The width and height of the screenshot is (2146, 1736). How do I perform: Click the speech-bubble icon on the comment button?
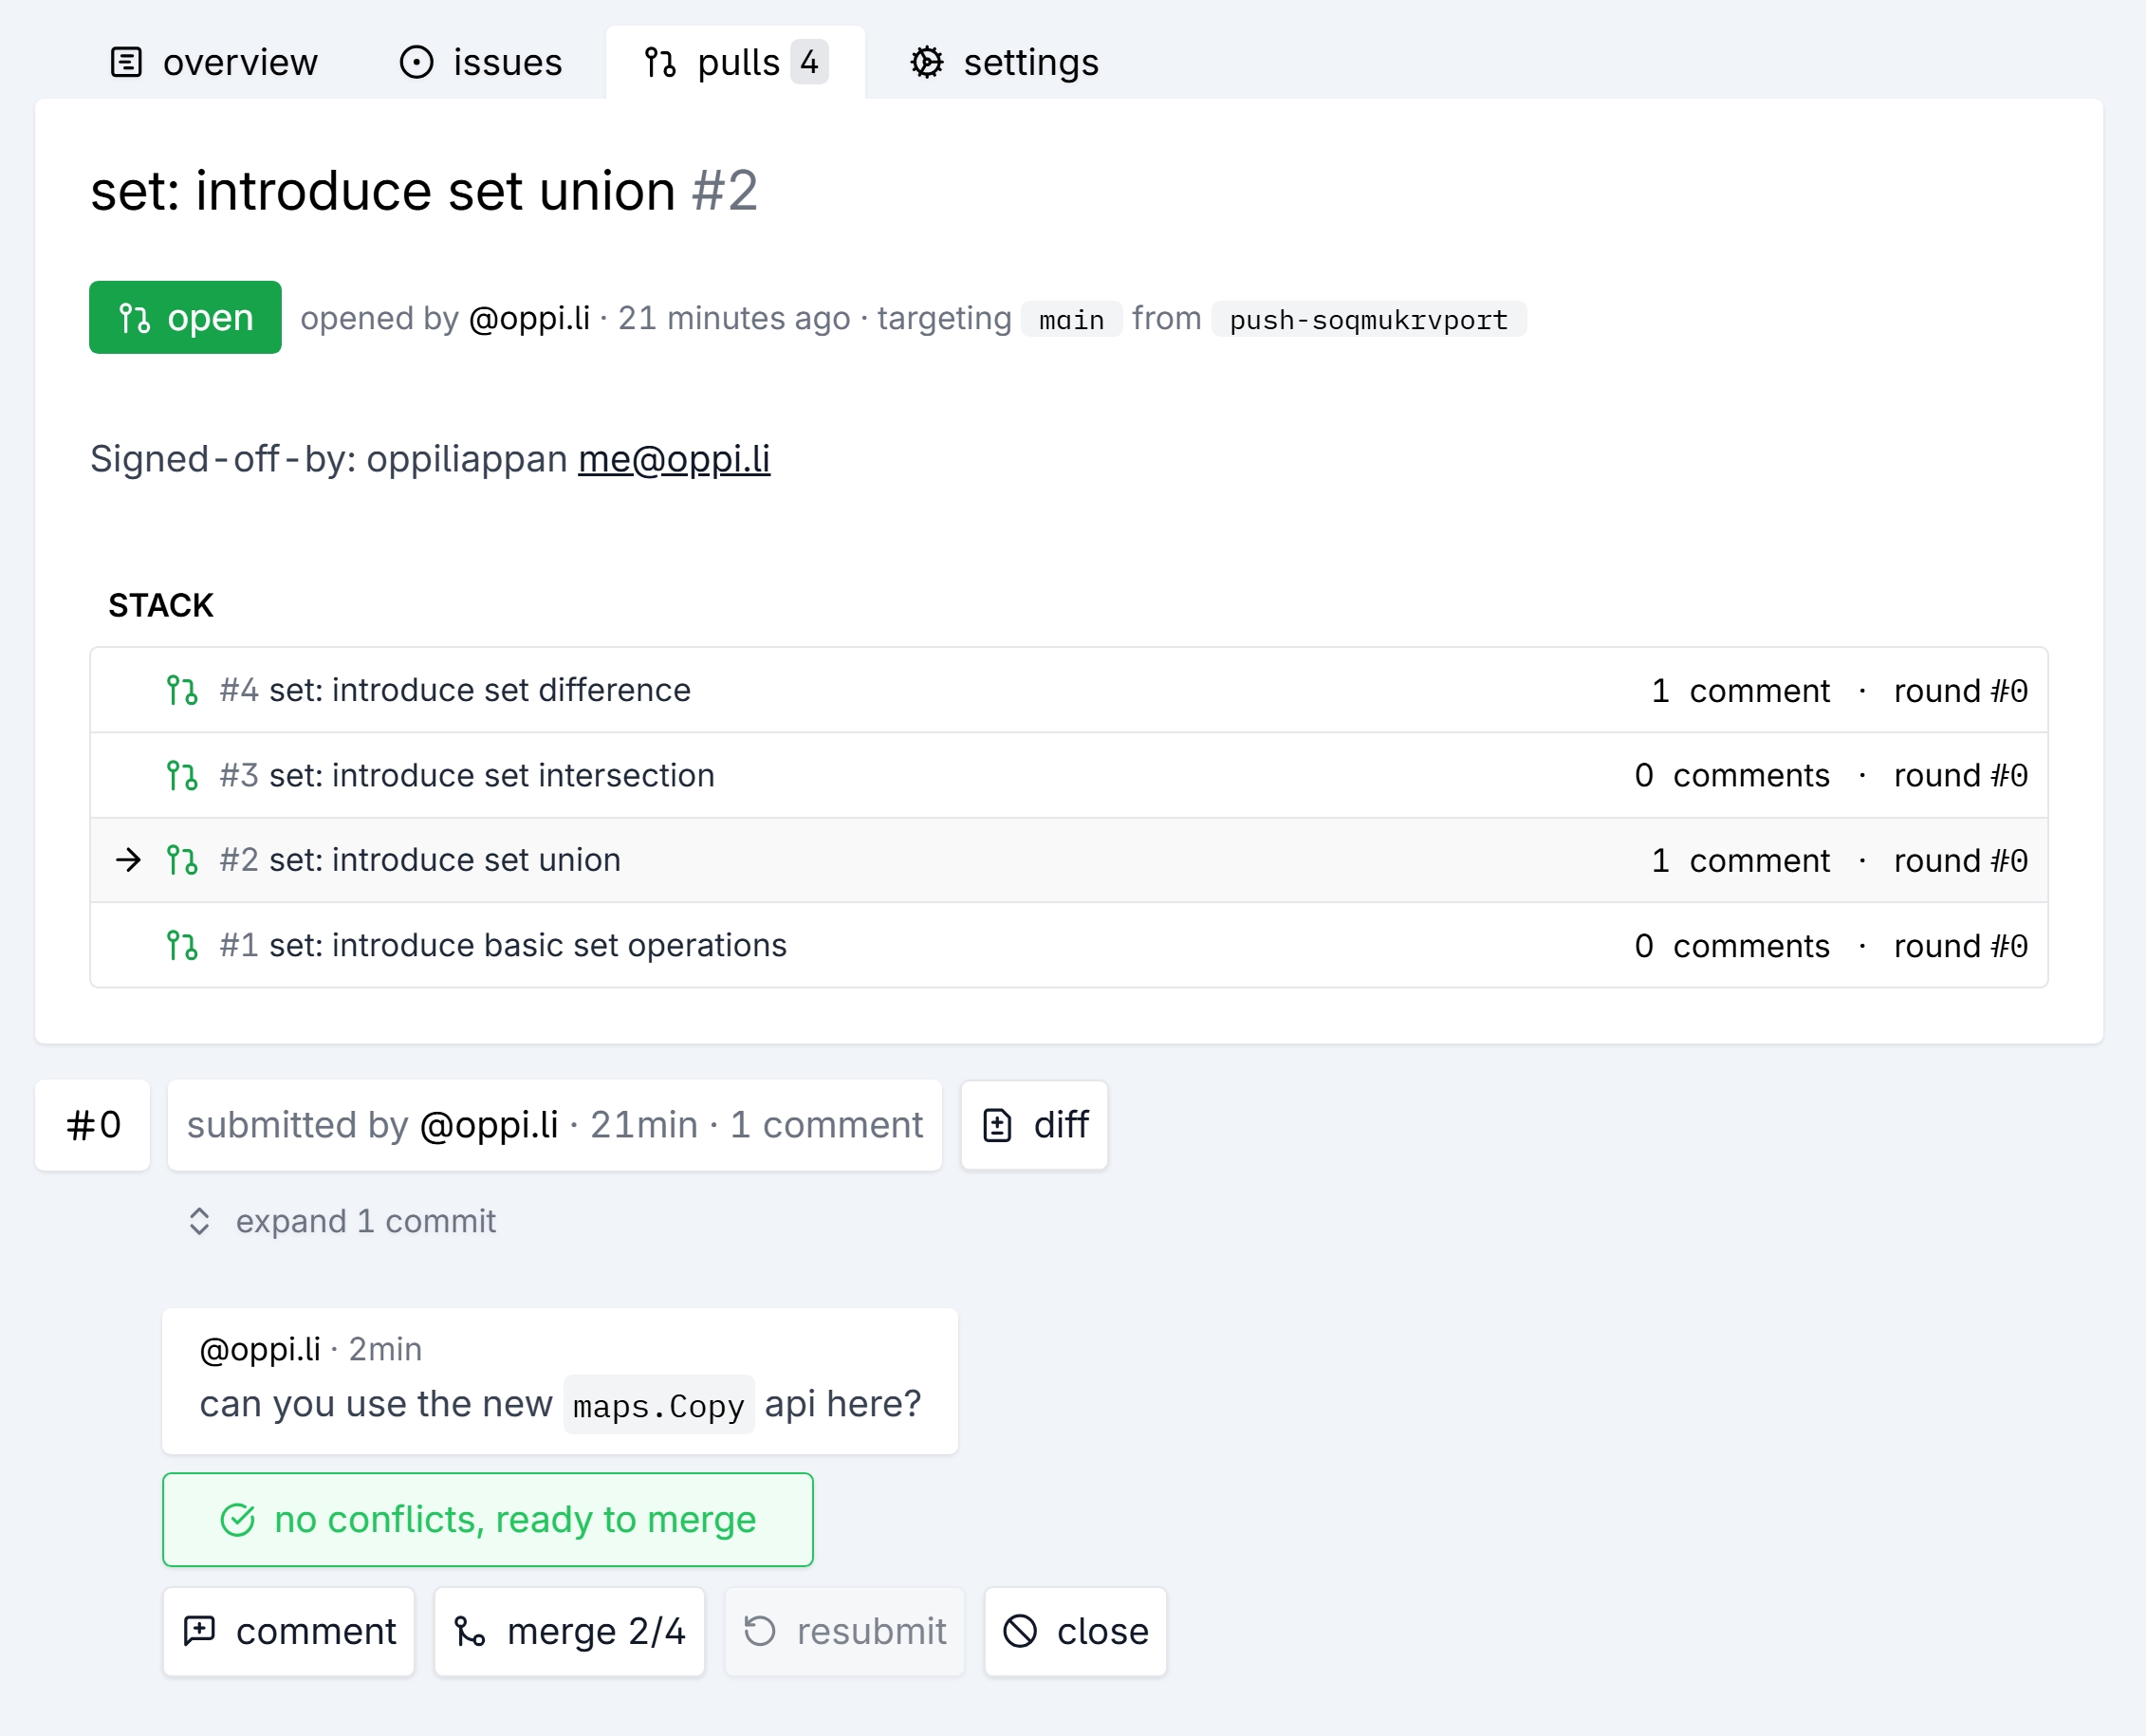(201, 1631)
